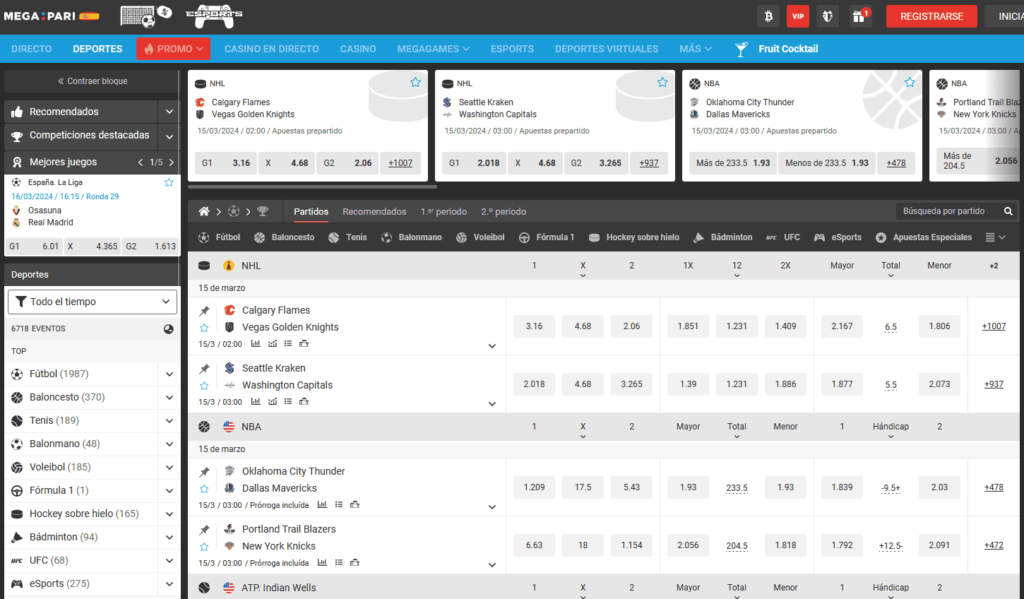
Task: Select odds 3.16 for Calgary Flames win
Action: [533, 327]
